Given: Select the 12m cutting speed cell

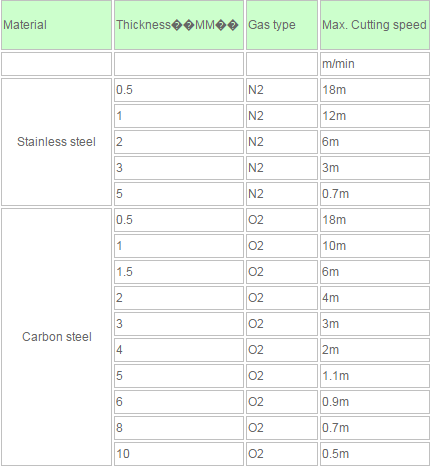Looking at the screenshot, I should coord(375,116).
